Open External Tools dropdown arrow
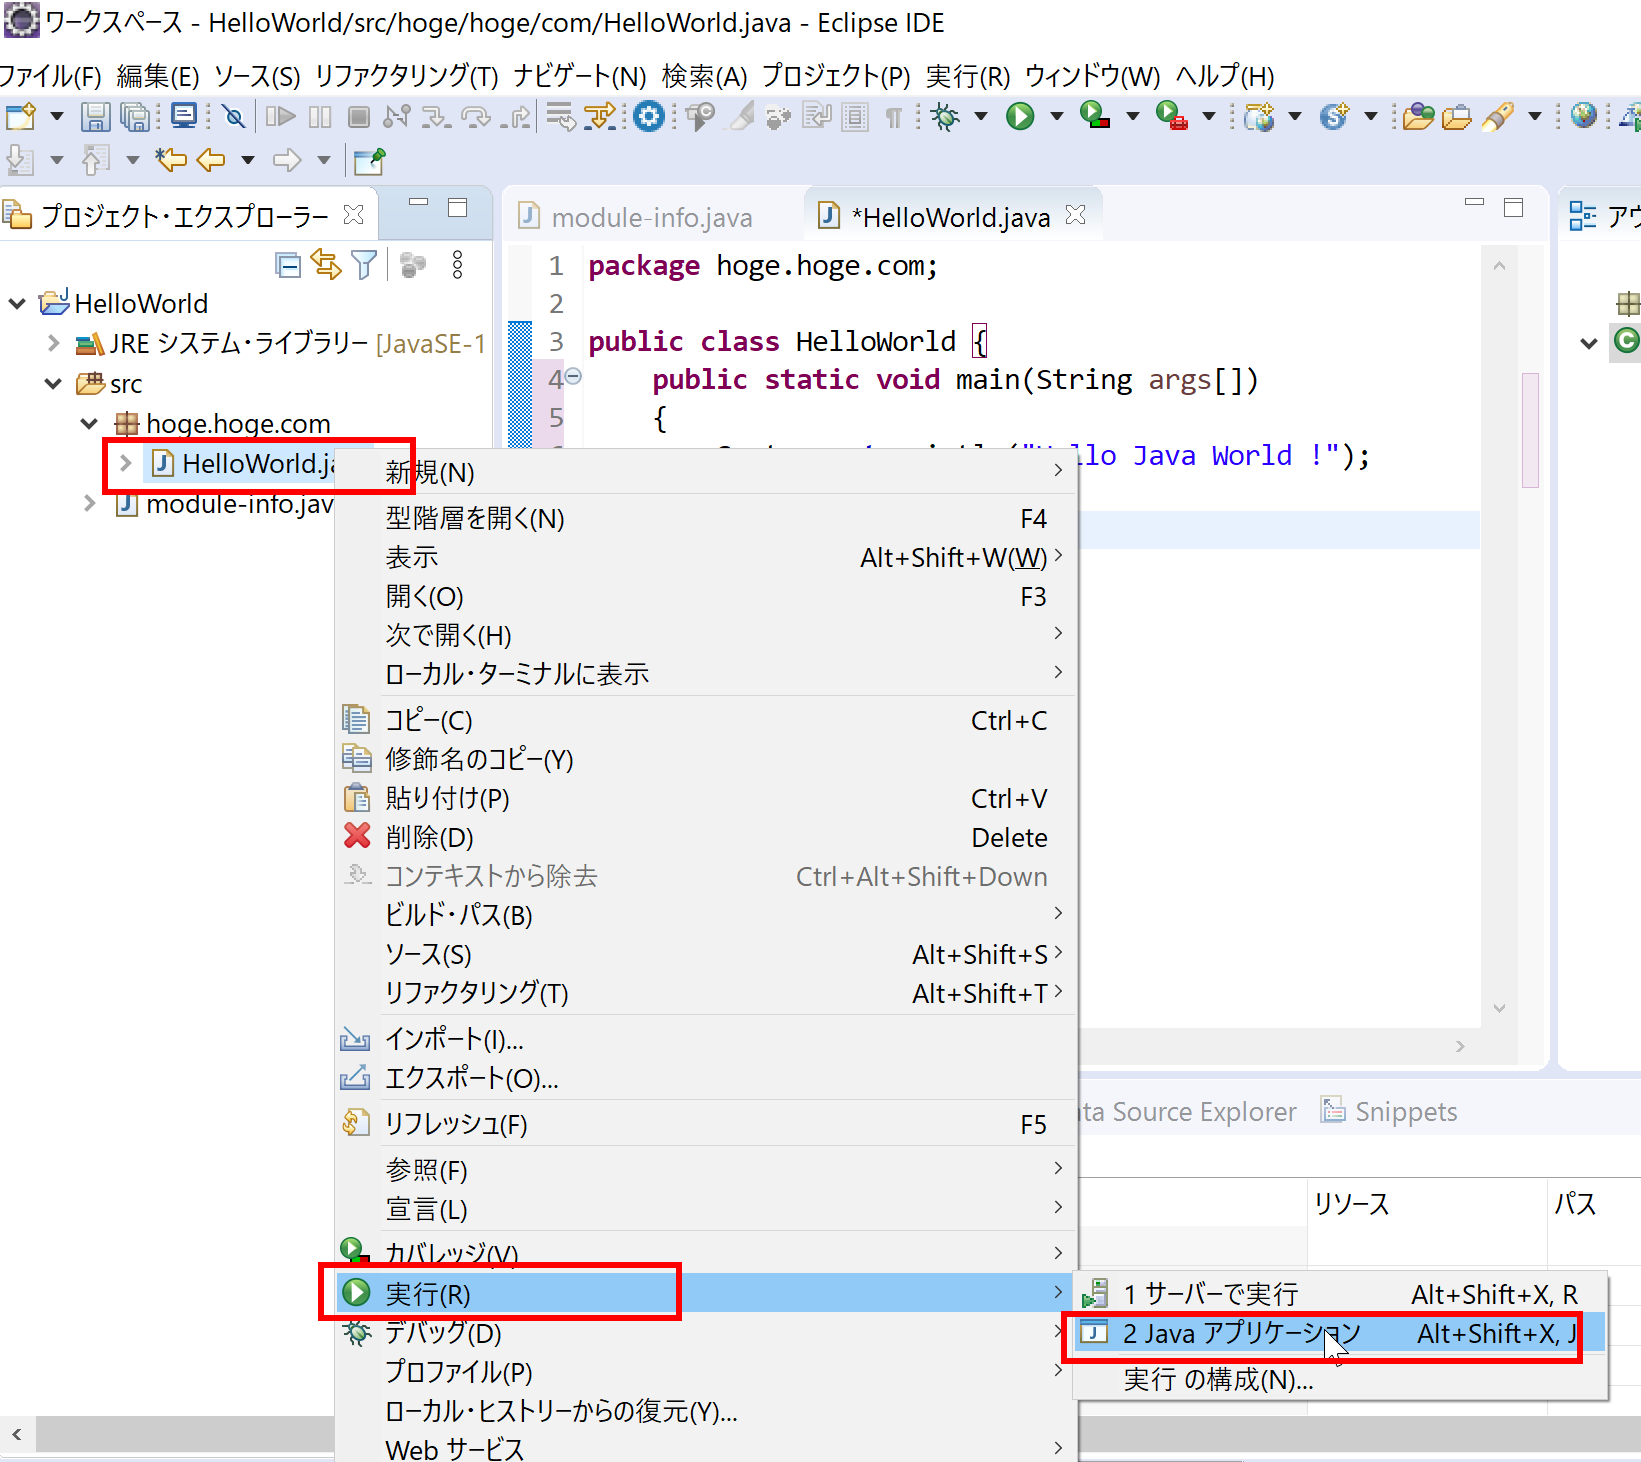Screen dimensions: 1641x1462 tap(1209, 117)
